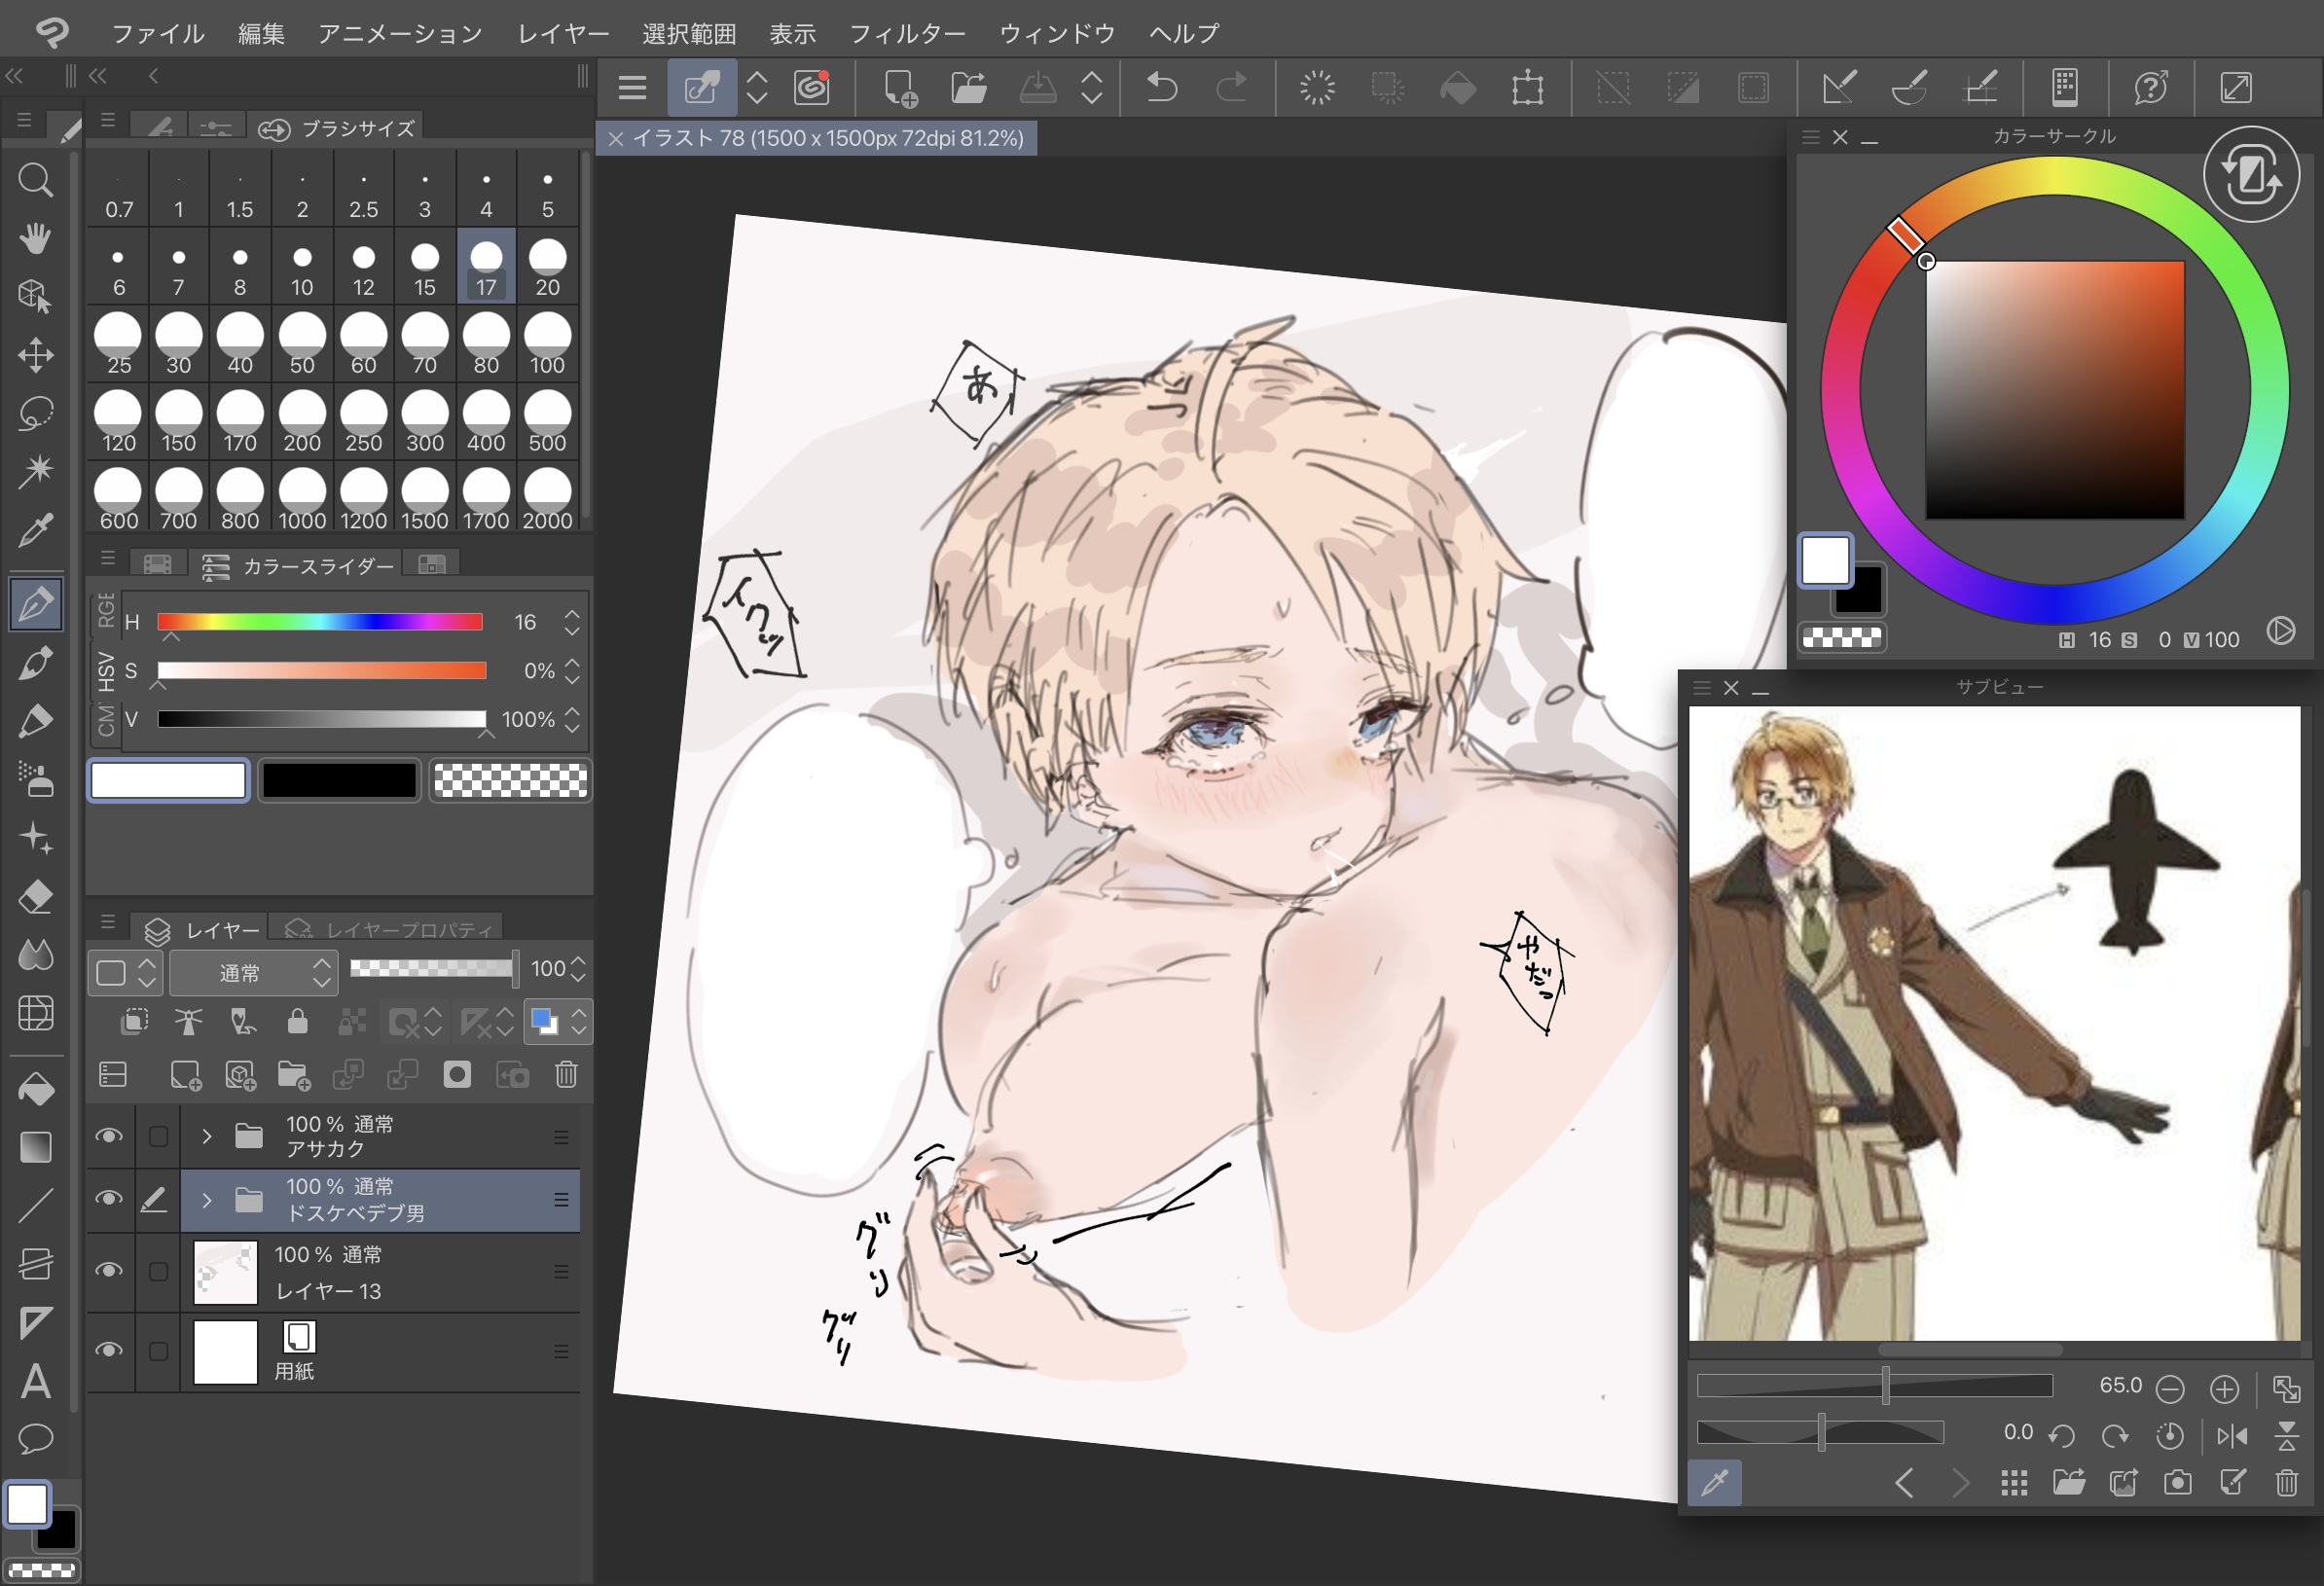The image size is (2324, 1586).
Task: Toggle the Sub View eyedropper auto-switch button
Action: click(x=1714, y=1482)
